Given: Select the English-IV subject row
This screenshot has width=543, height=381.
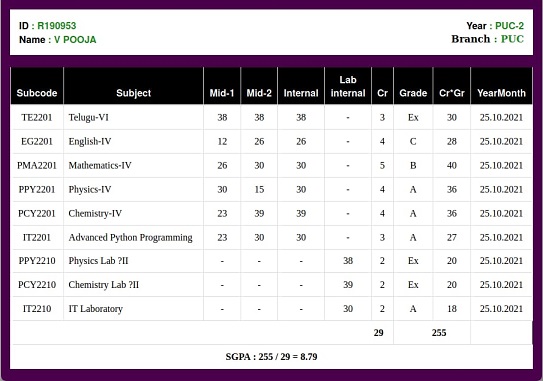Looking at the screenshot, I should (x=272, y=141).
